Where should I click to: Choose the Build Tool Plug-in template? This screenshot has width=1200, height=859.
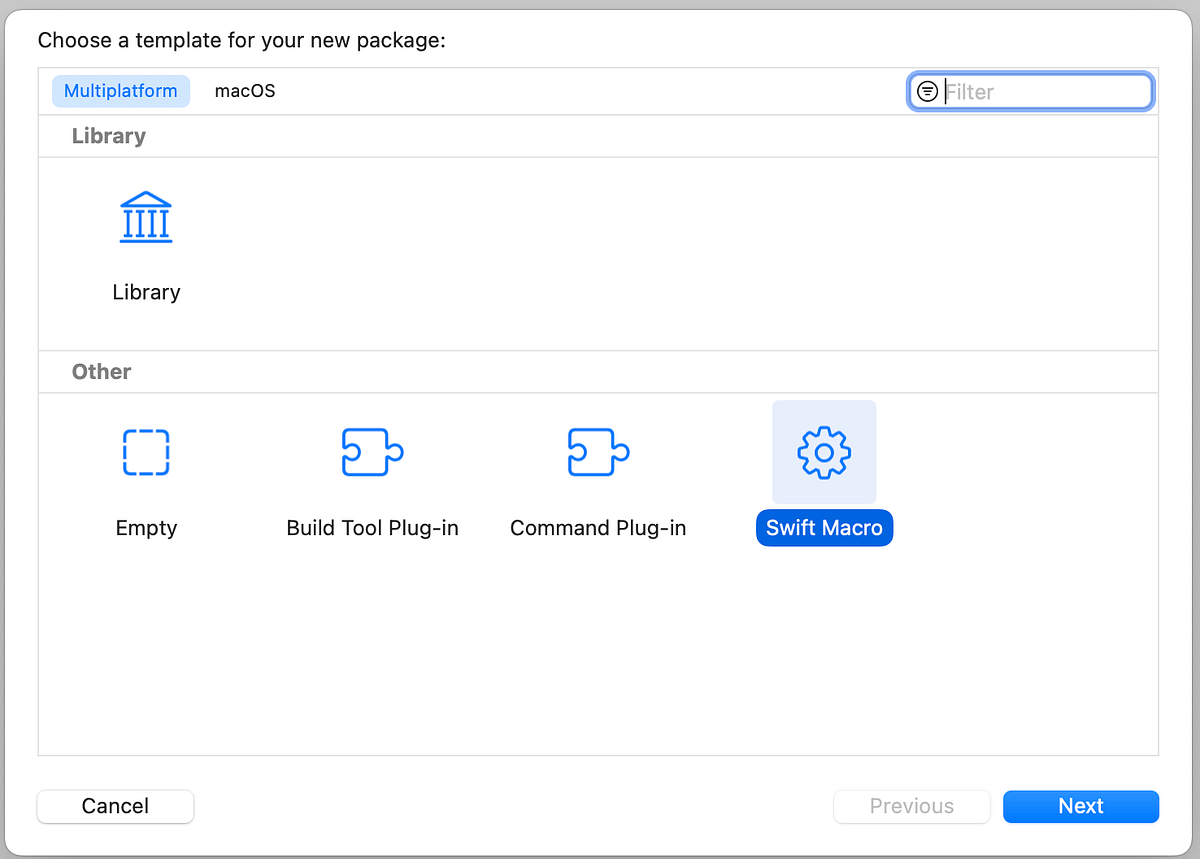(x=372, y=452)
